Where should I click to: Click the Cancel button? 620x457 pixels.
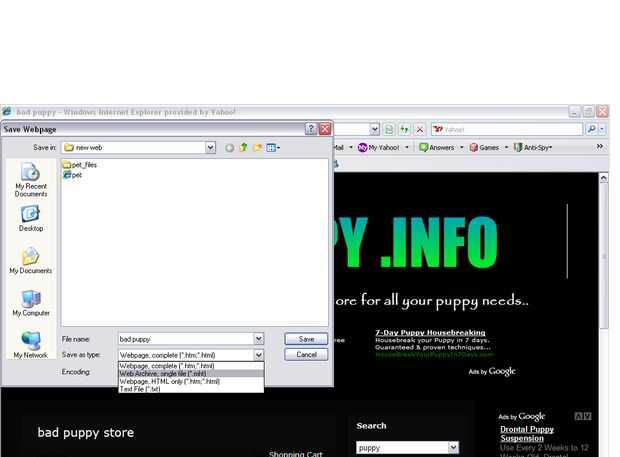tap(306, 355)
